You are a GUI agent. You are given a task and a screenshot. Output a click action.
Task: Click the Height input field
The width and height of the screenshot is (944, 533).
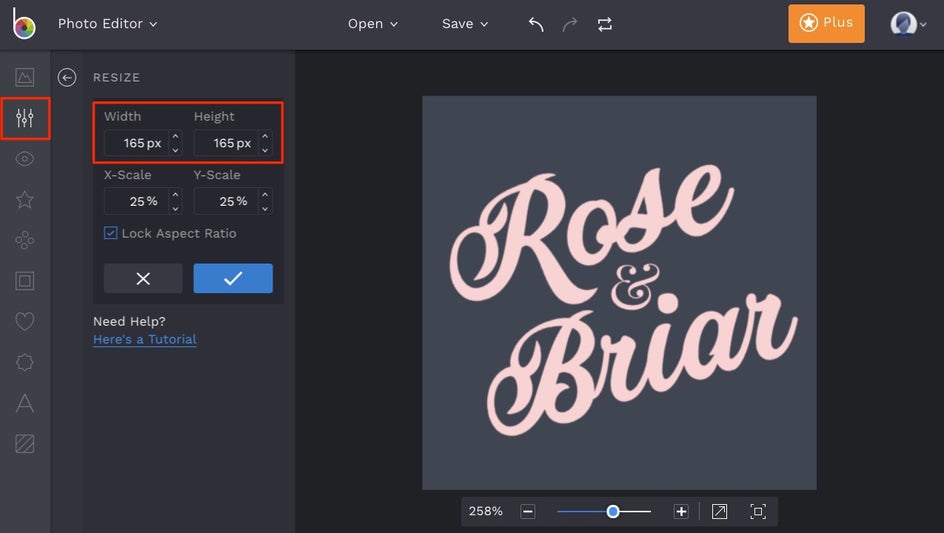(224, 143)
